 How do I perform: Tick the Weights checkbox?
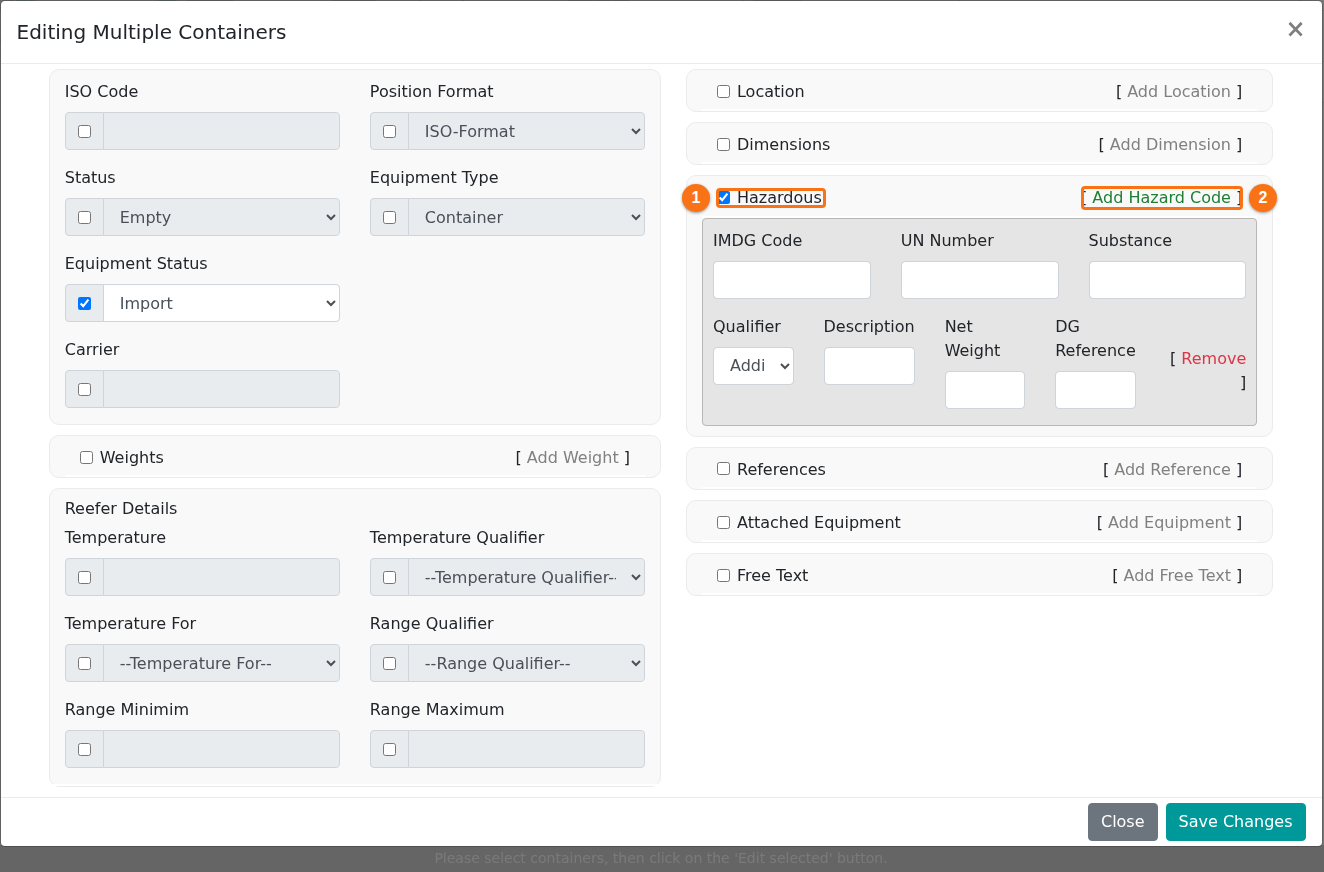[x=86, y=457]
